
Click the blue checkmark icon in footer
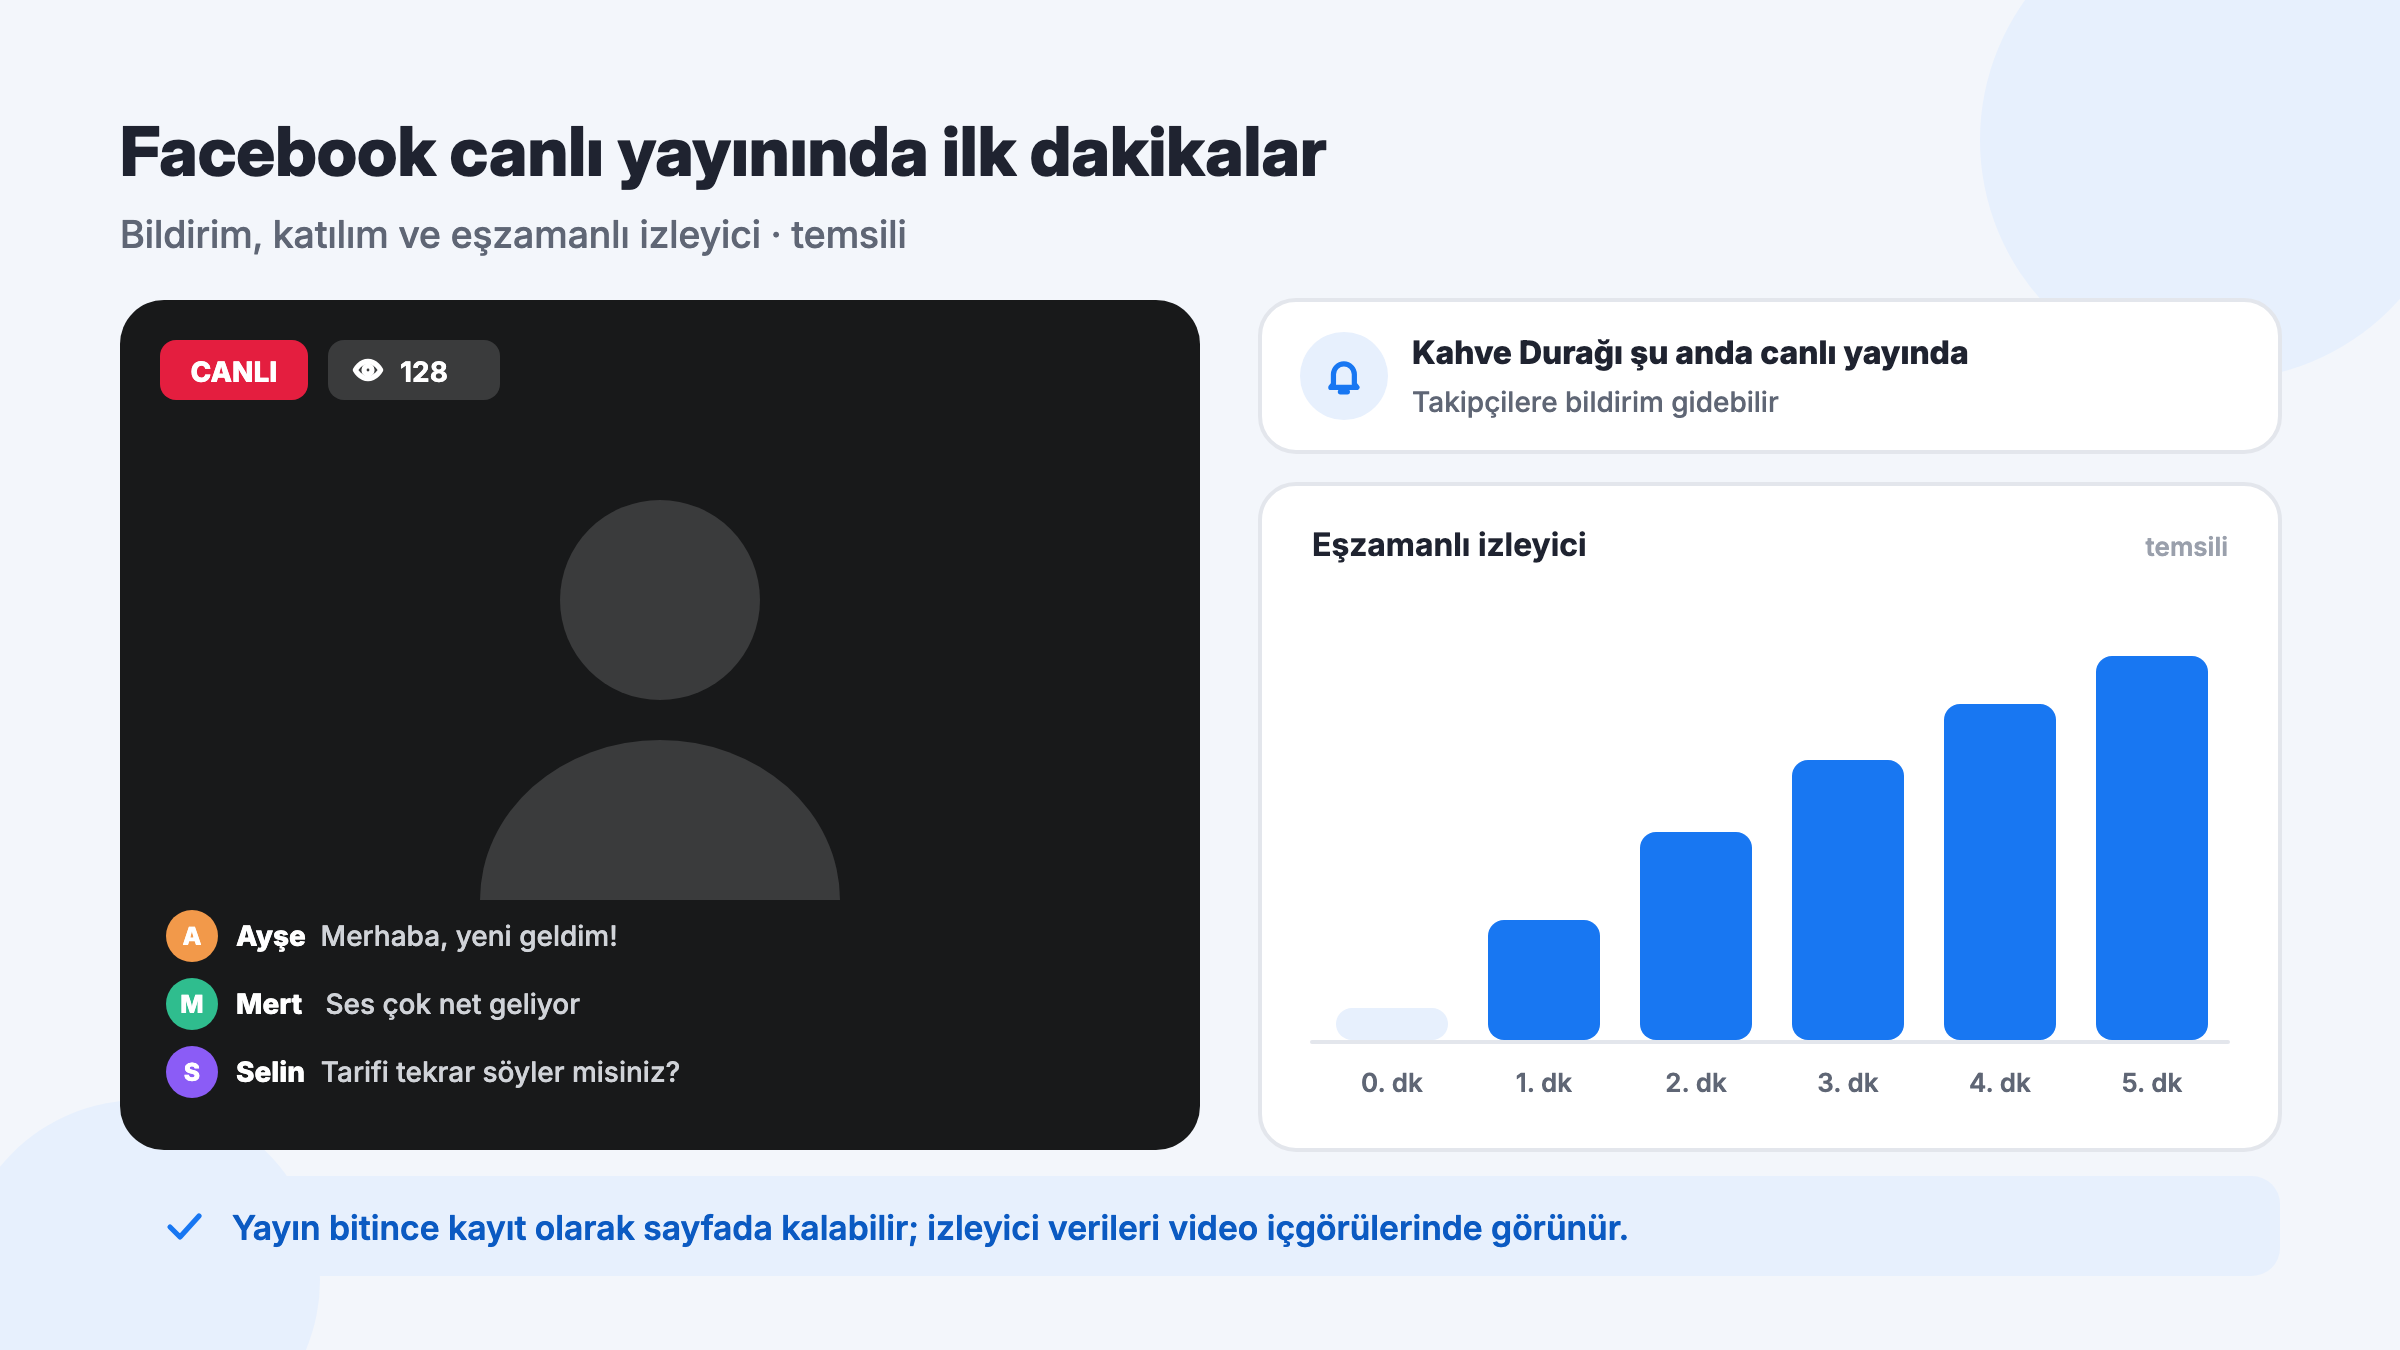[x=185, y=1227]
